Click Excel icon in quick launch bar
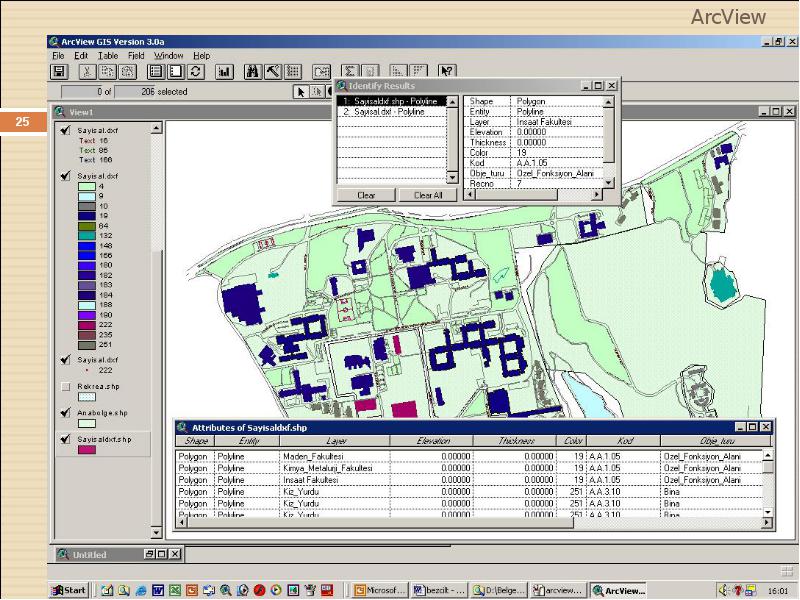This screenshot has height=600, width=800. pos(174,590)
